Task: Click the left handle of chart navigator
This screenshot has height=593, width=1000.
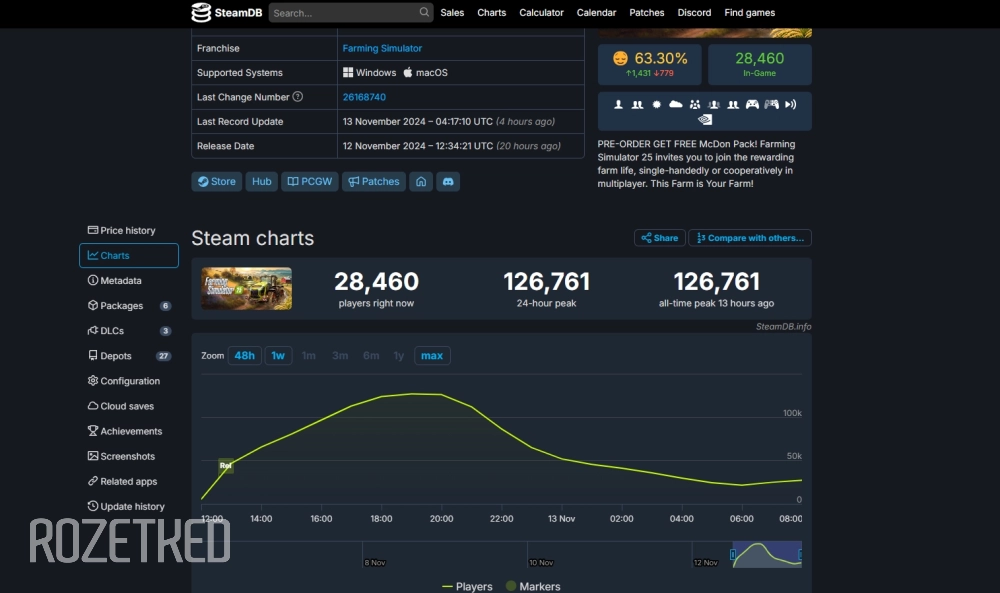Action: (x=733, y=554)
